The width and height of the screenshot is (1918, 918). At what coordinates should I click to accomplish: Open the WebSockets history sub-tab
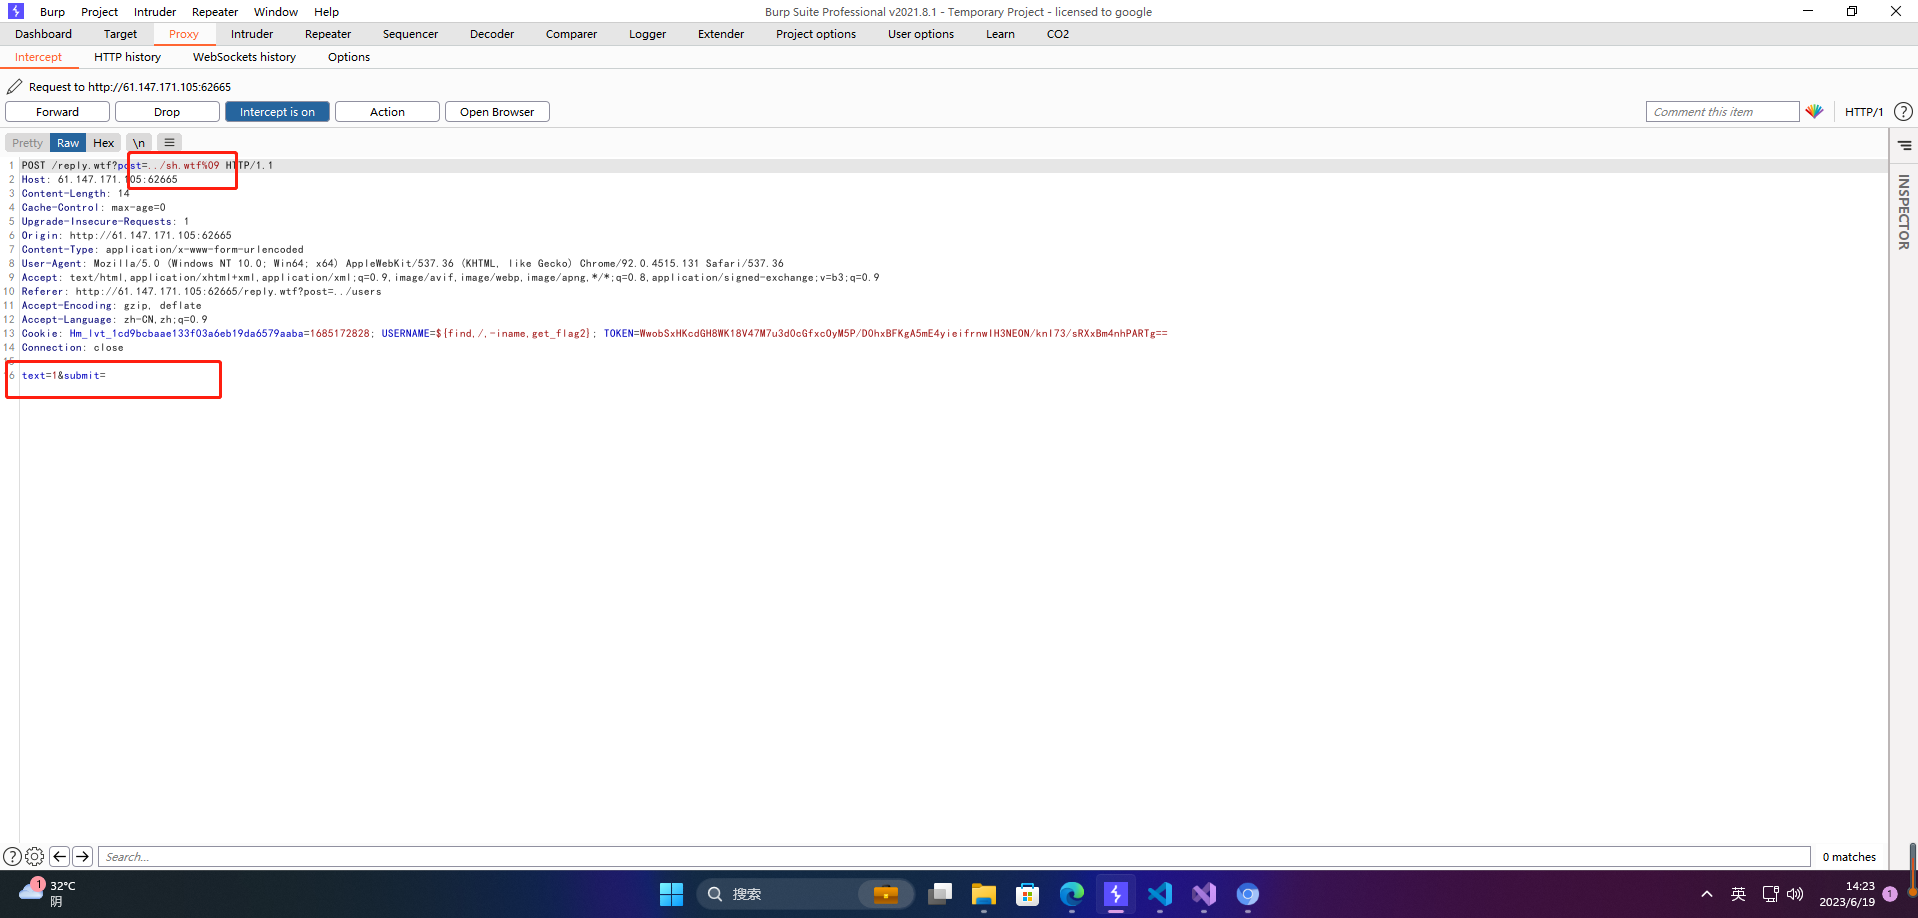244,57
